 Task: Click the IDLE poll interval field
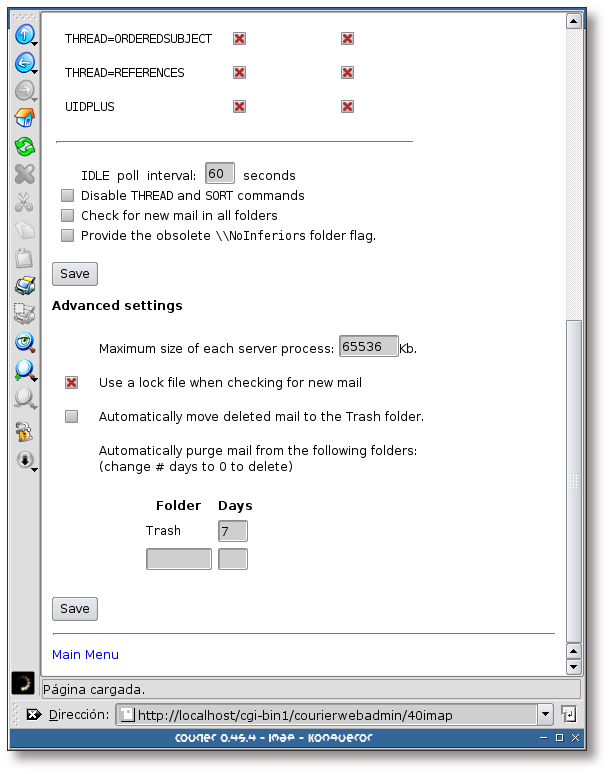tap(220, 174)
